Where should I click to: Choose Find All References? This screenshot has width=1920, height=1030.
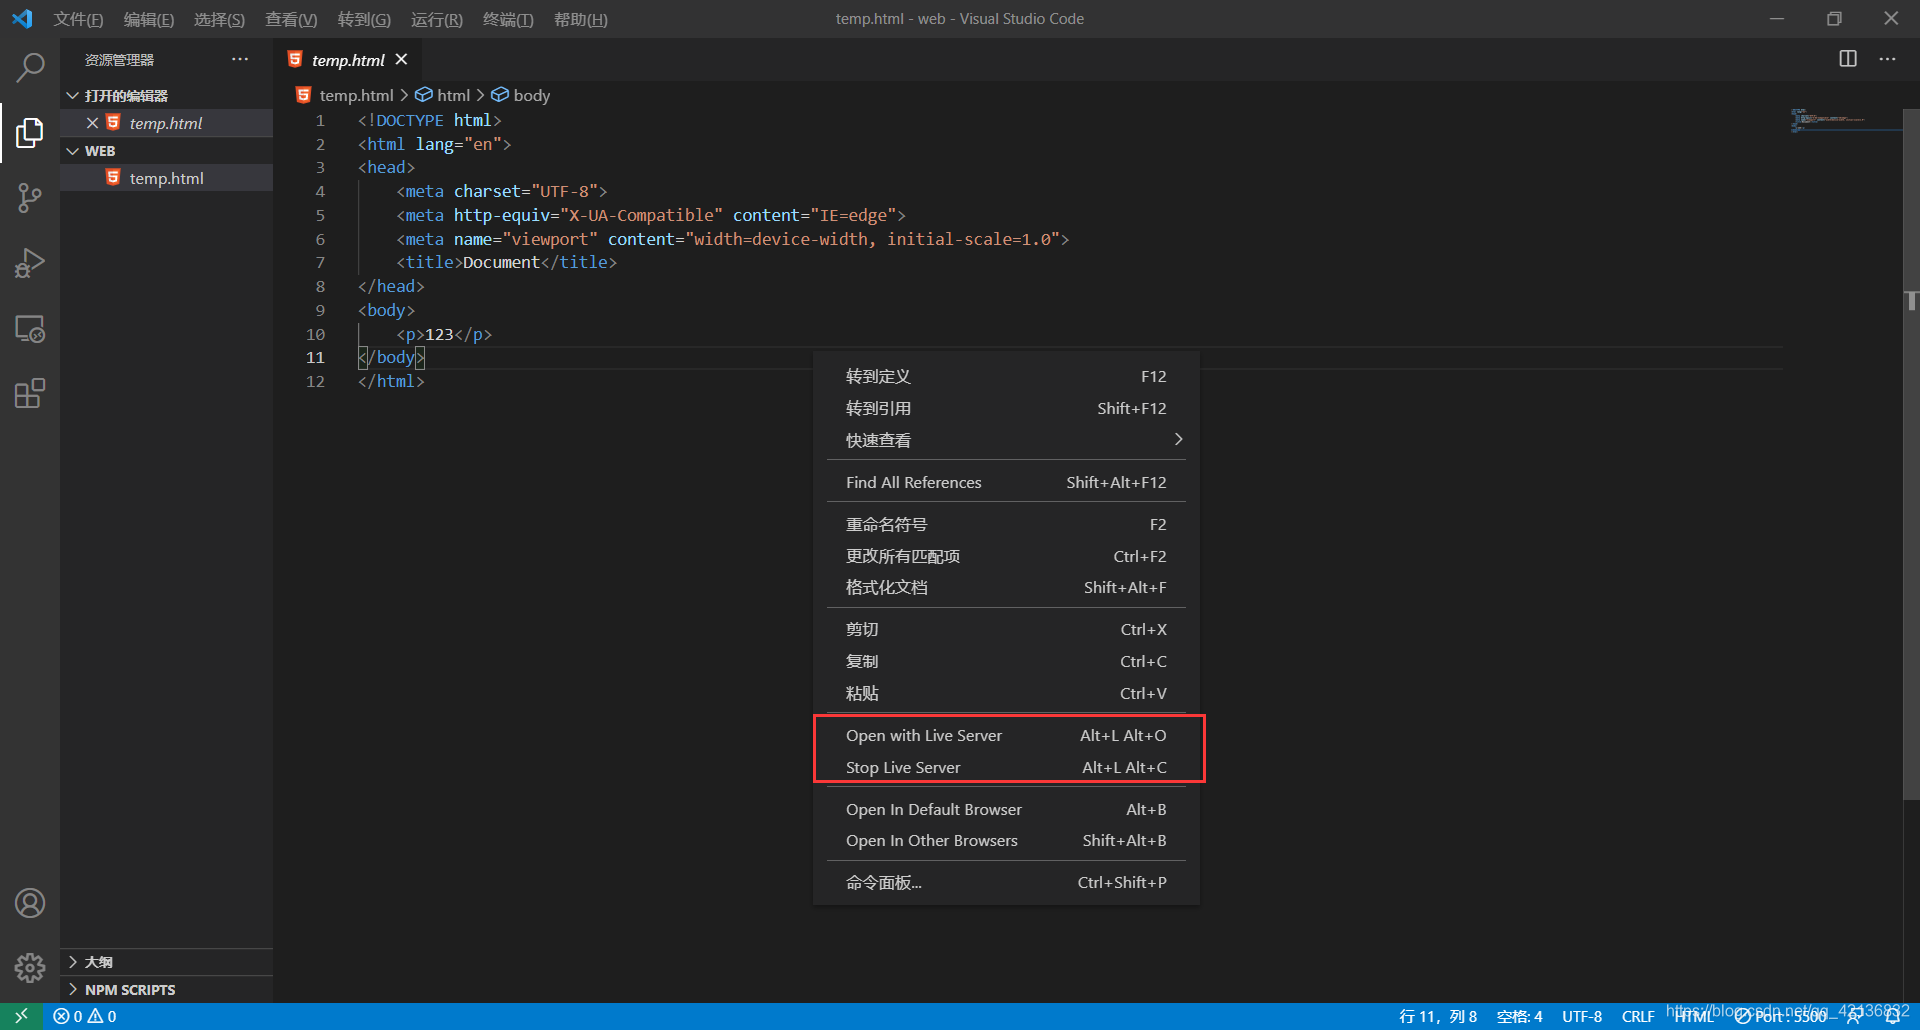click(1006, 483)
